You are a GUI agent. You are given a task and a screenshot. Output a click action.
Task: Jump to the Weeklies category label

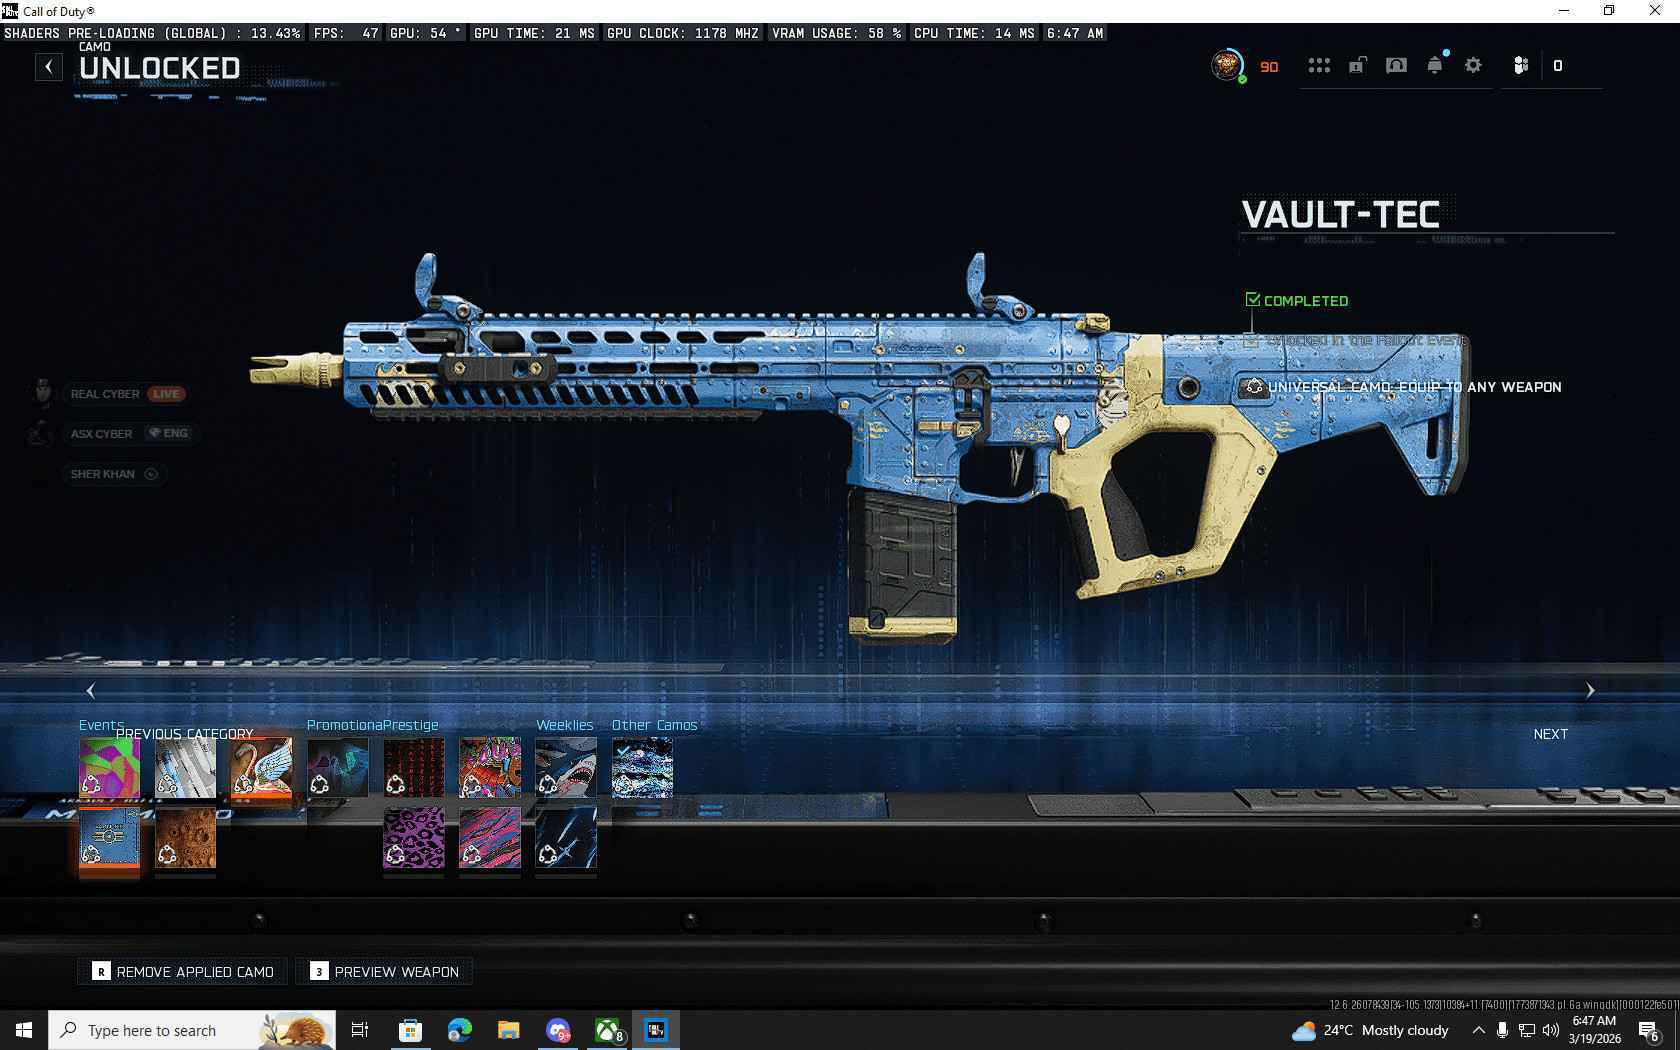565,725
